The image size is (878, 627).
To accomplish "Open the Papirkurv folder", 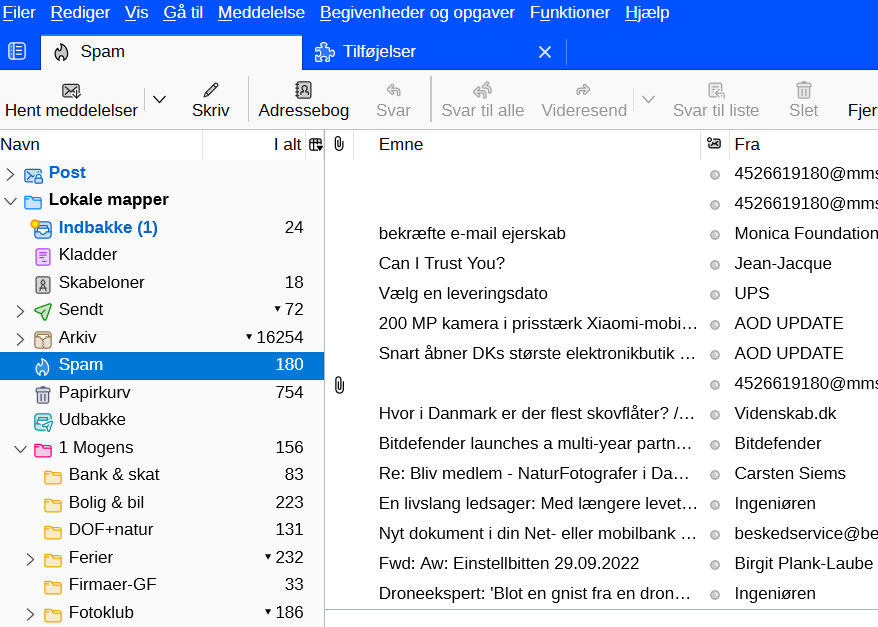I will (162, 392).
